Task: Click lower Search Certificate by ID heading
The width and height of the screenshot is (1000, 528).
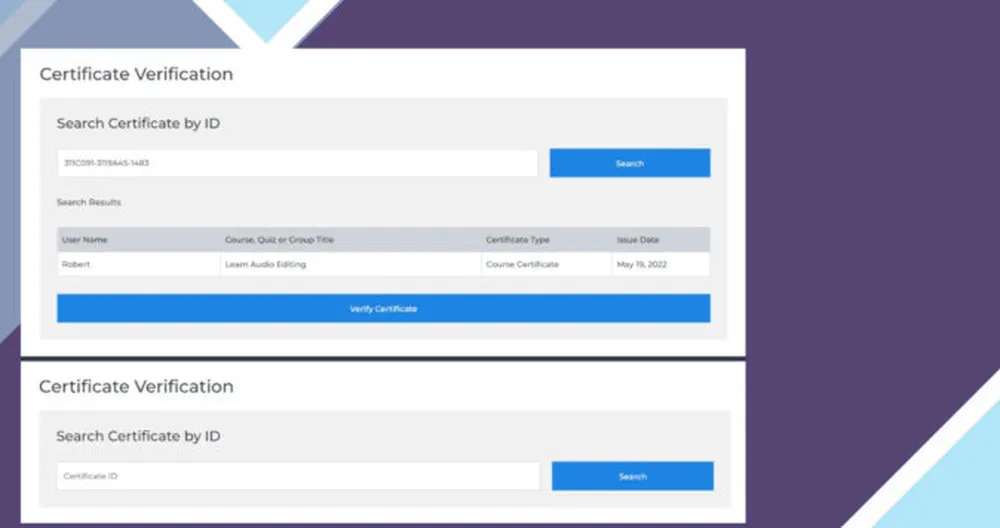Action: (x=139, y=436)
